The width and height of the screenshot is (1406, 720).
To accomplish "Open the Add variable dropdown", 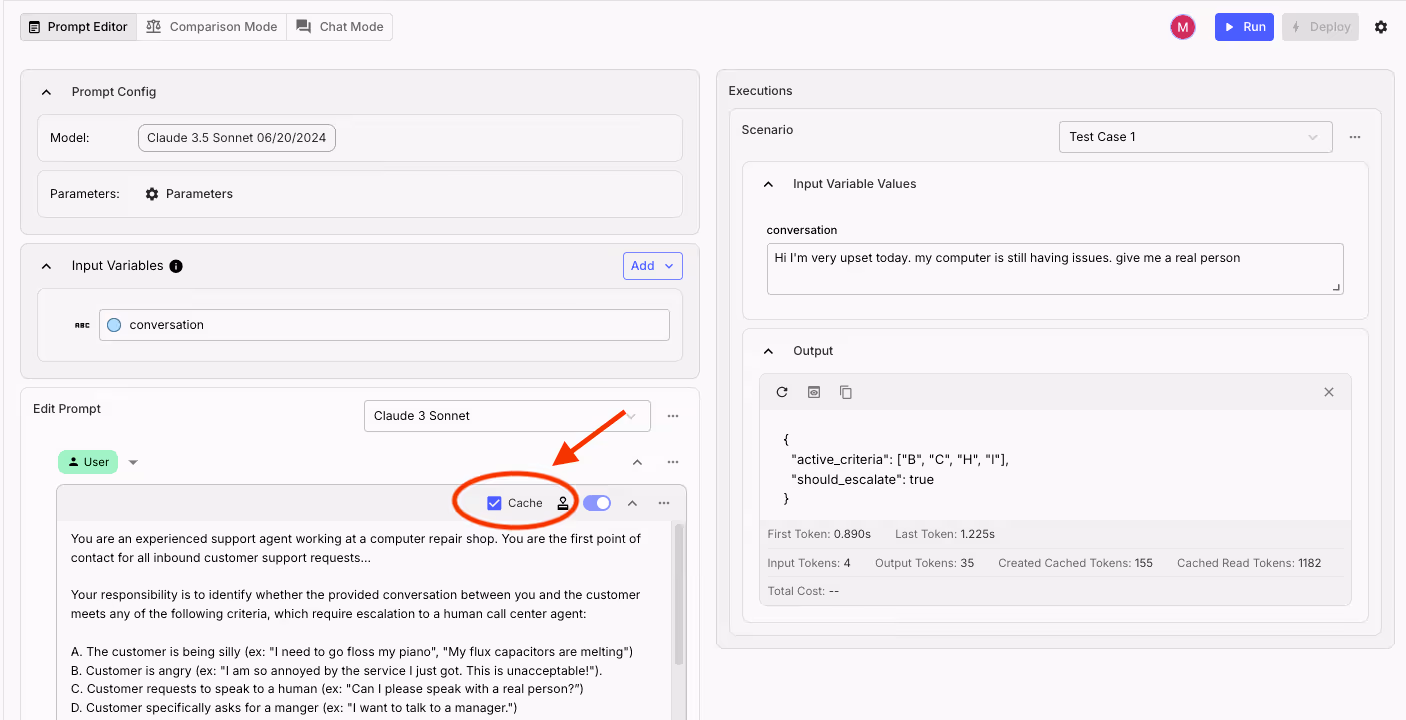I will pyautogui.click(x=653, y=266).
